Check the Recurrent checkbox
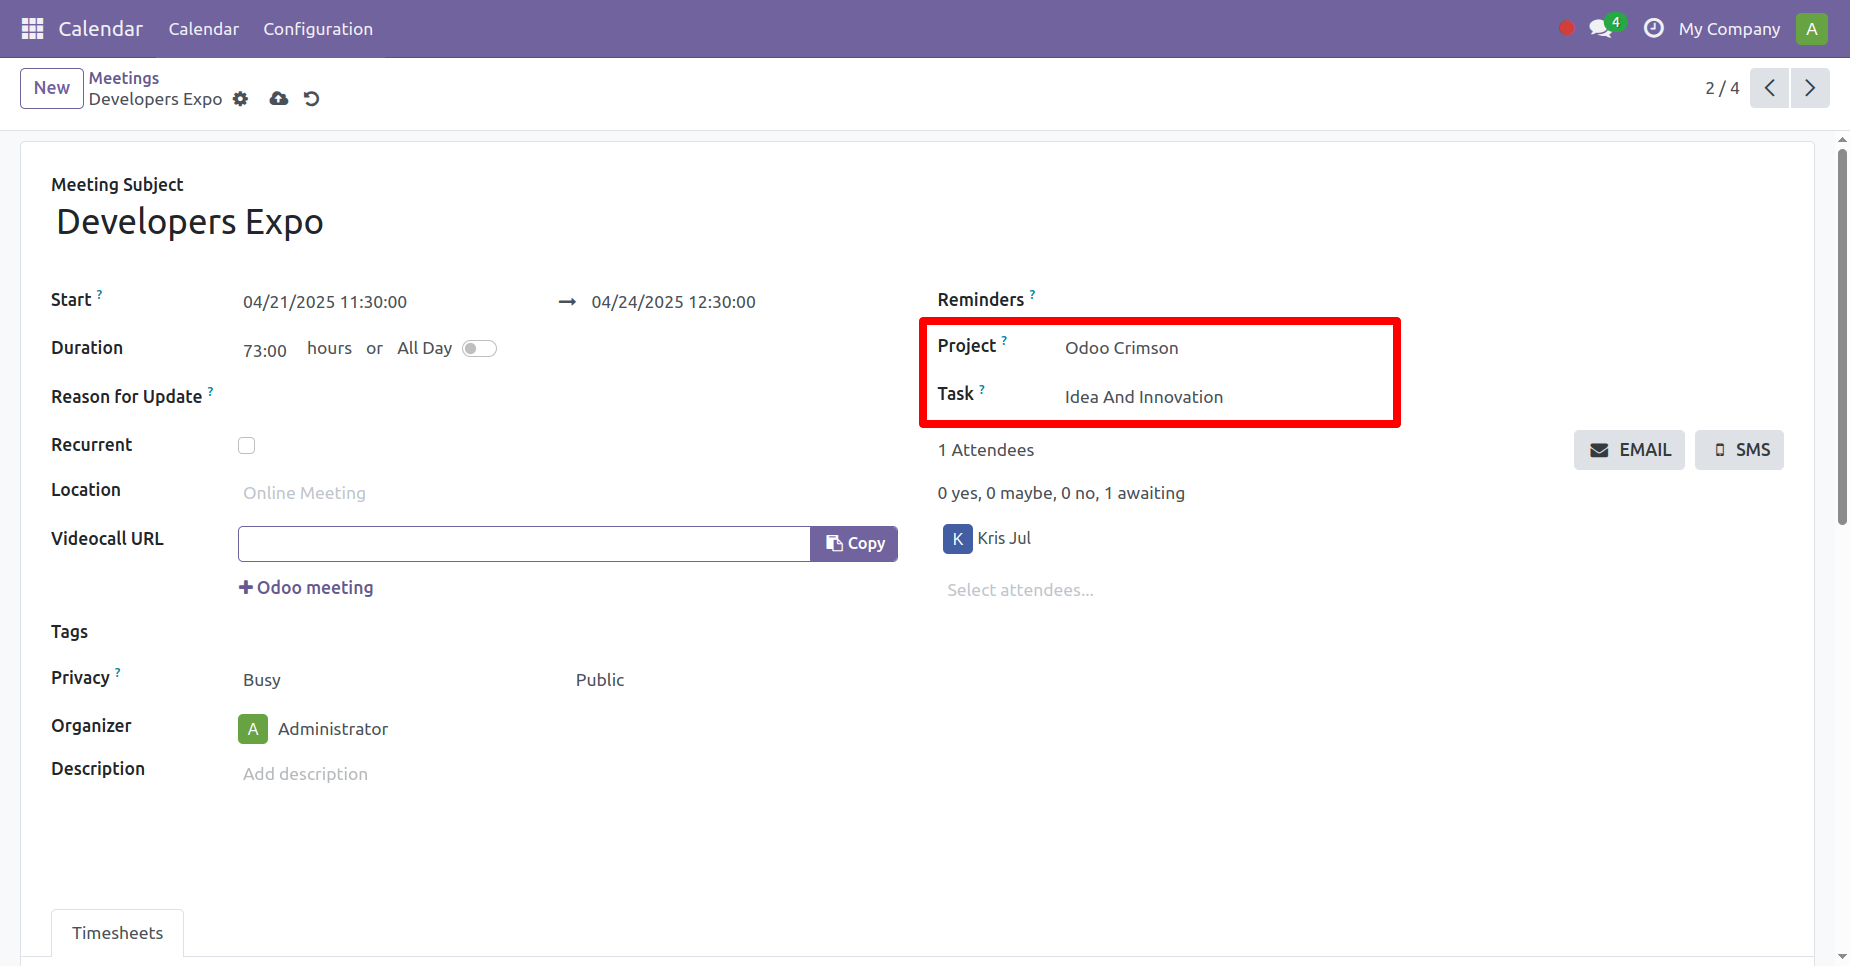Viewport: 1850px width, 966px height. 246,445
